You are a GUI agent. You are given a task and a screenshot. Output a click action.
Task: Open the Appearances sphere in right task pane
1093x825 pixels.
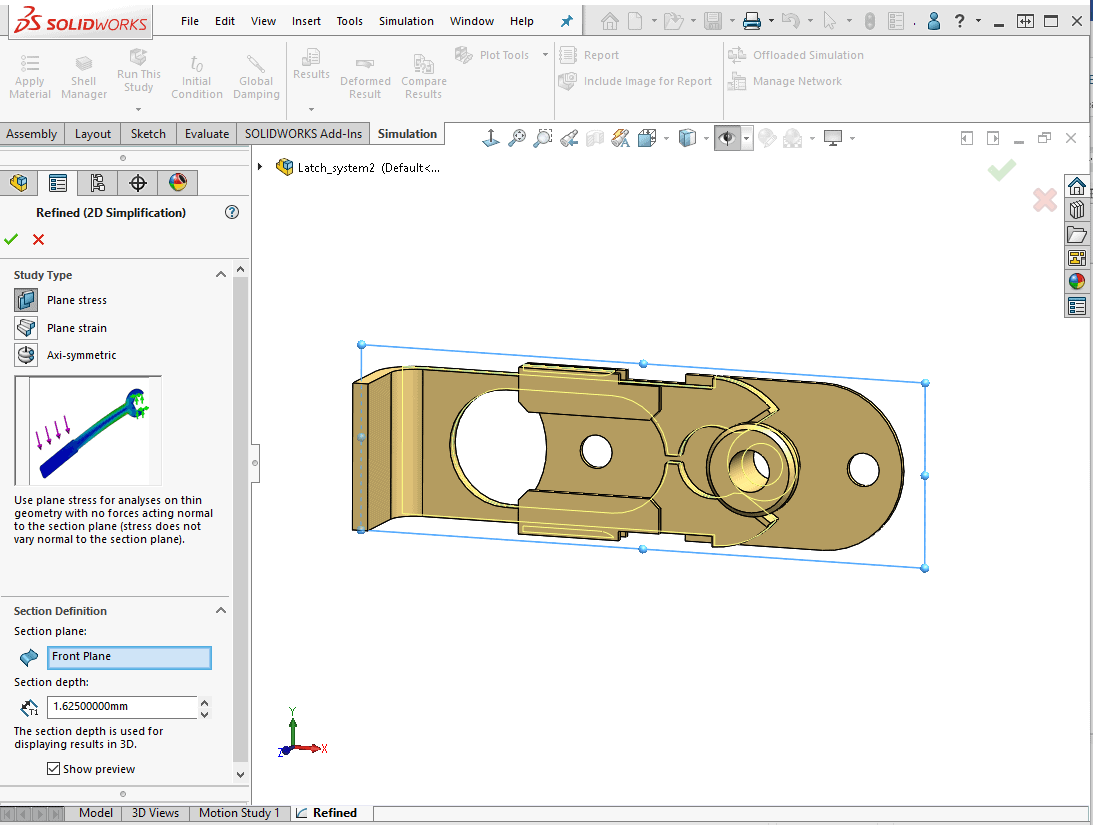[x=1076, y=281]
